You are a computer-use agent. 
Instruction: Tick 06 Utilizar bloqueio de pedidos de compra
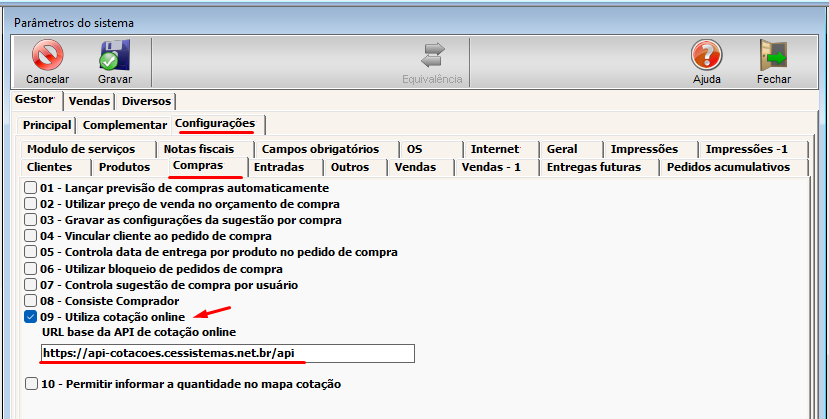[x=31, y=269]
